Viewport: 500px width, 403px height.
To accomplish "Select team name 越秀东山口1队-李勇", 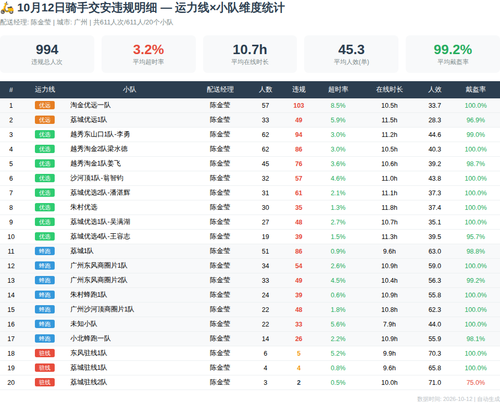I will pos(100,134).
